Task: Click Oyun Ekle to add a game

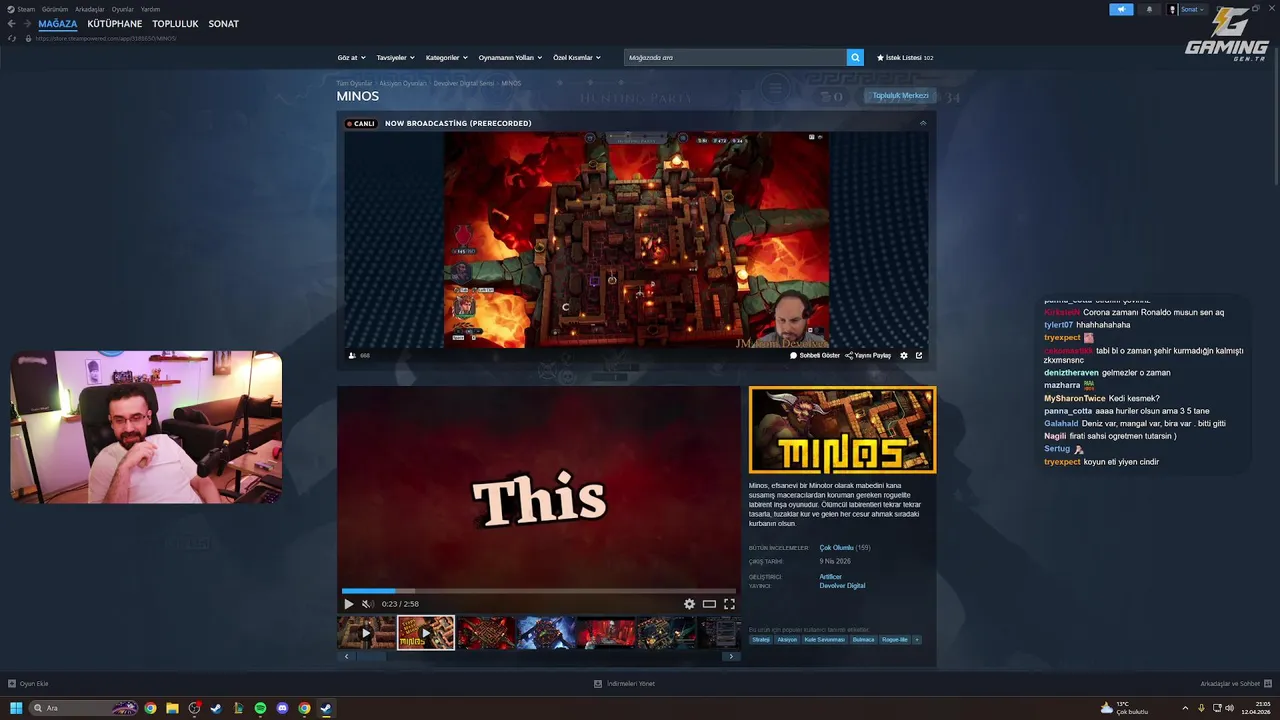Action: [x=28, y=684]
